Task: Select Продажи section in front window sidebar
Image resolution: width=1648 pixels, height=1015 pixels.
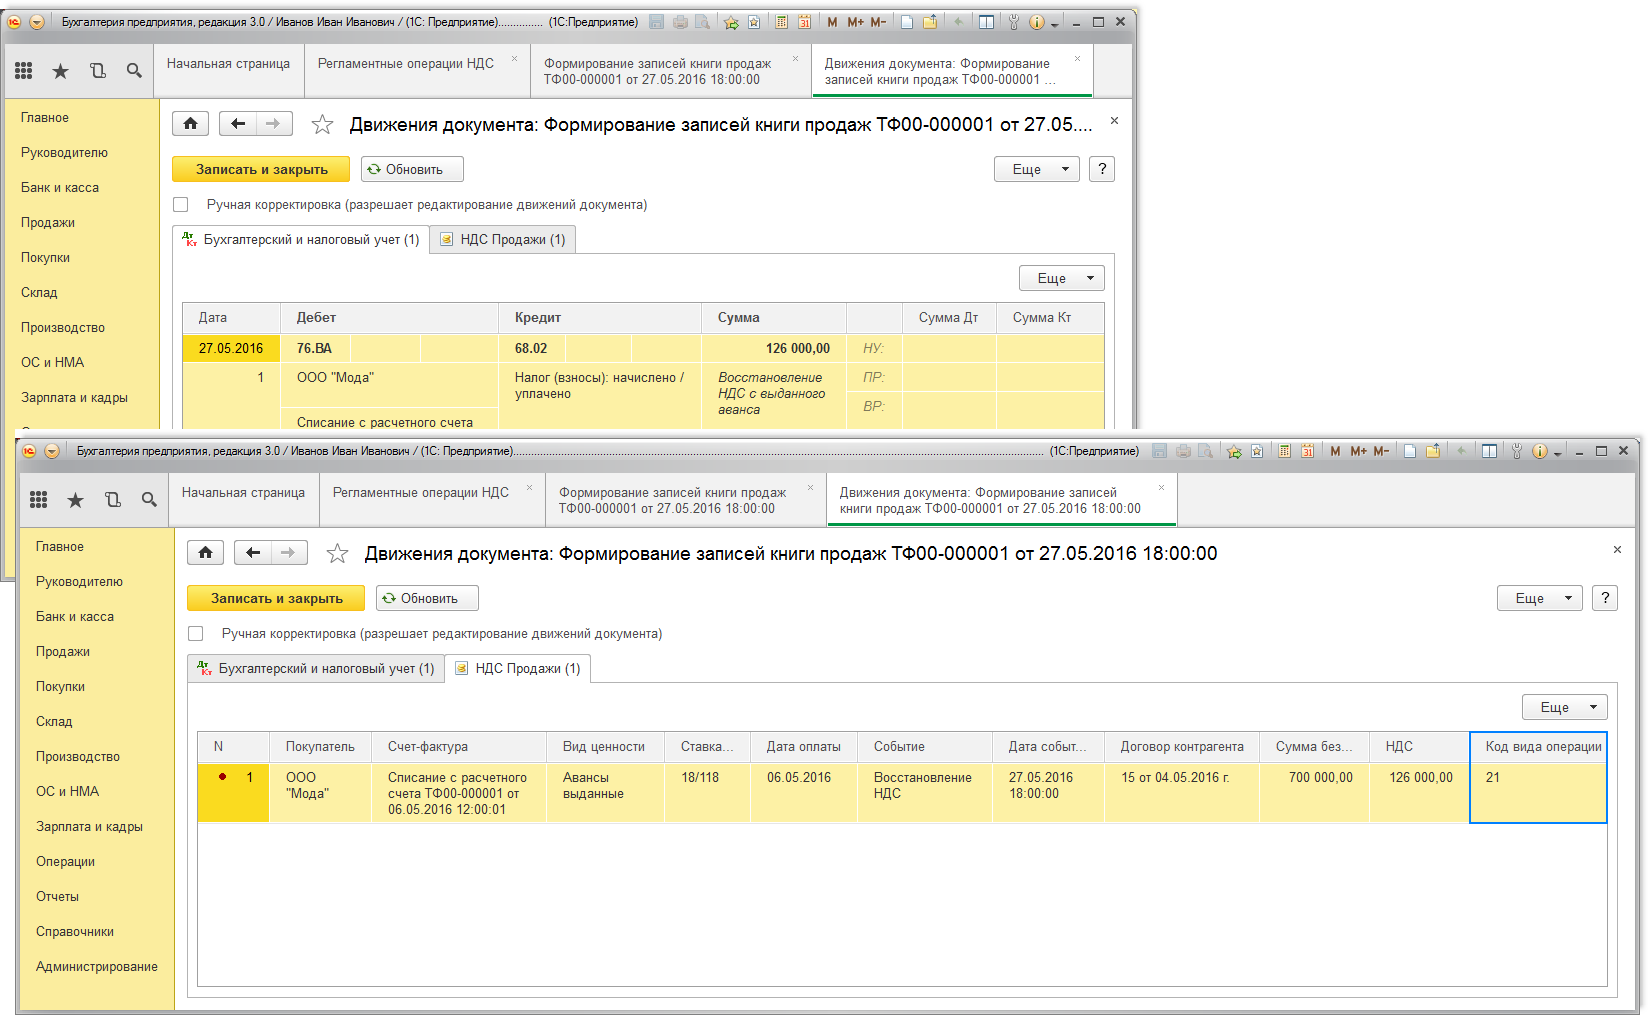Action: click(x=63, y=652)
